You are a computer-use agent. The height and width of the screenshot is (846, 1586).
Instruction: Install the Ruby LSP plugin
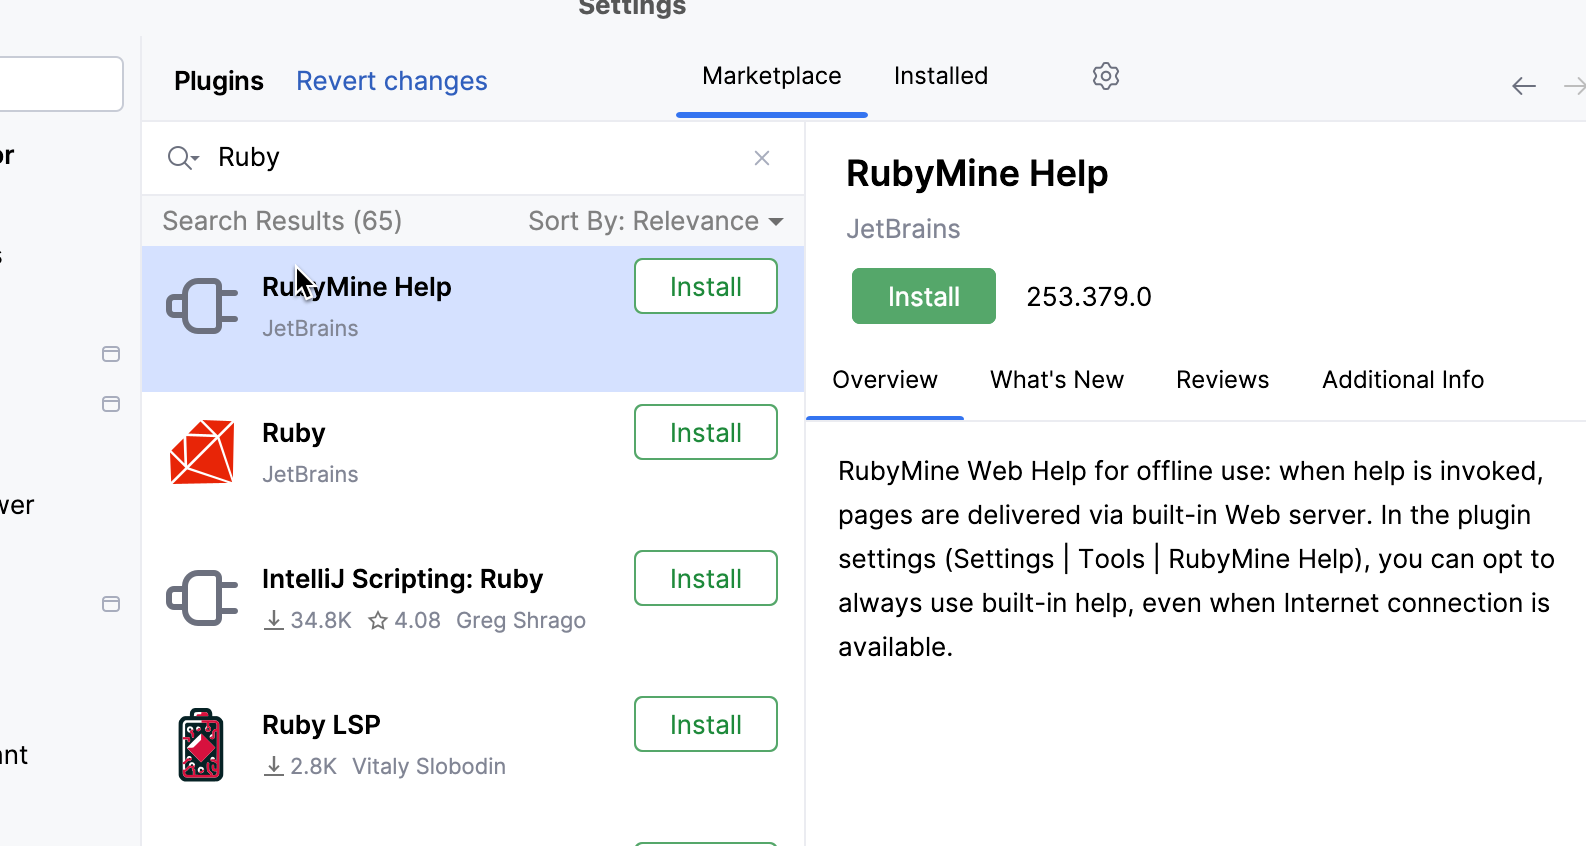coord(705,724)
